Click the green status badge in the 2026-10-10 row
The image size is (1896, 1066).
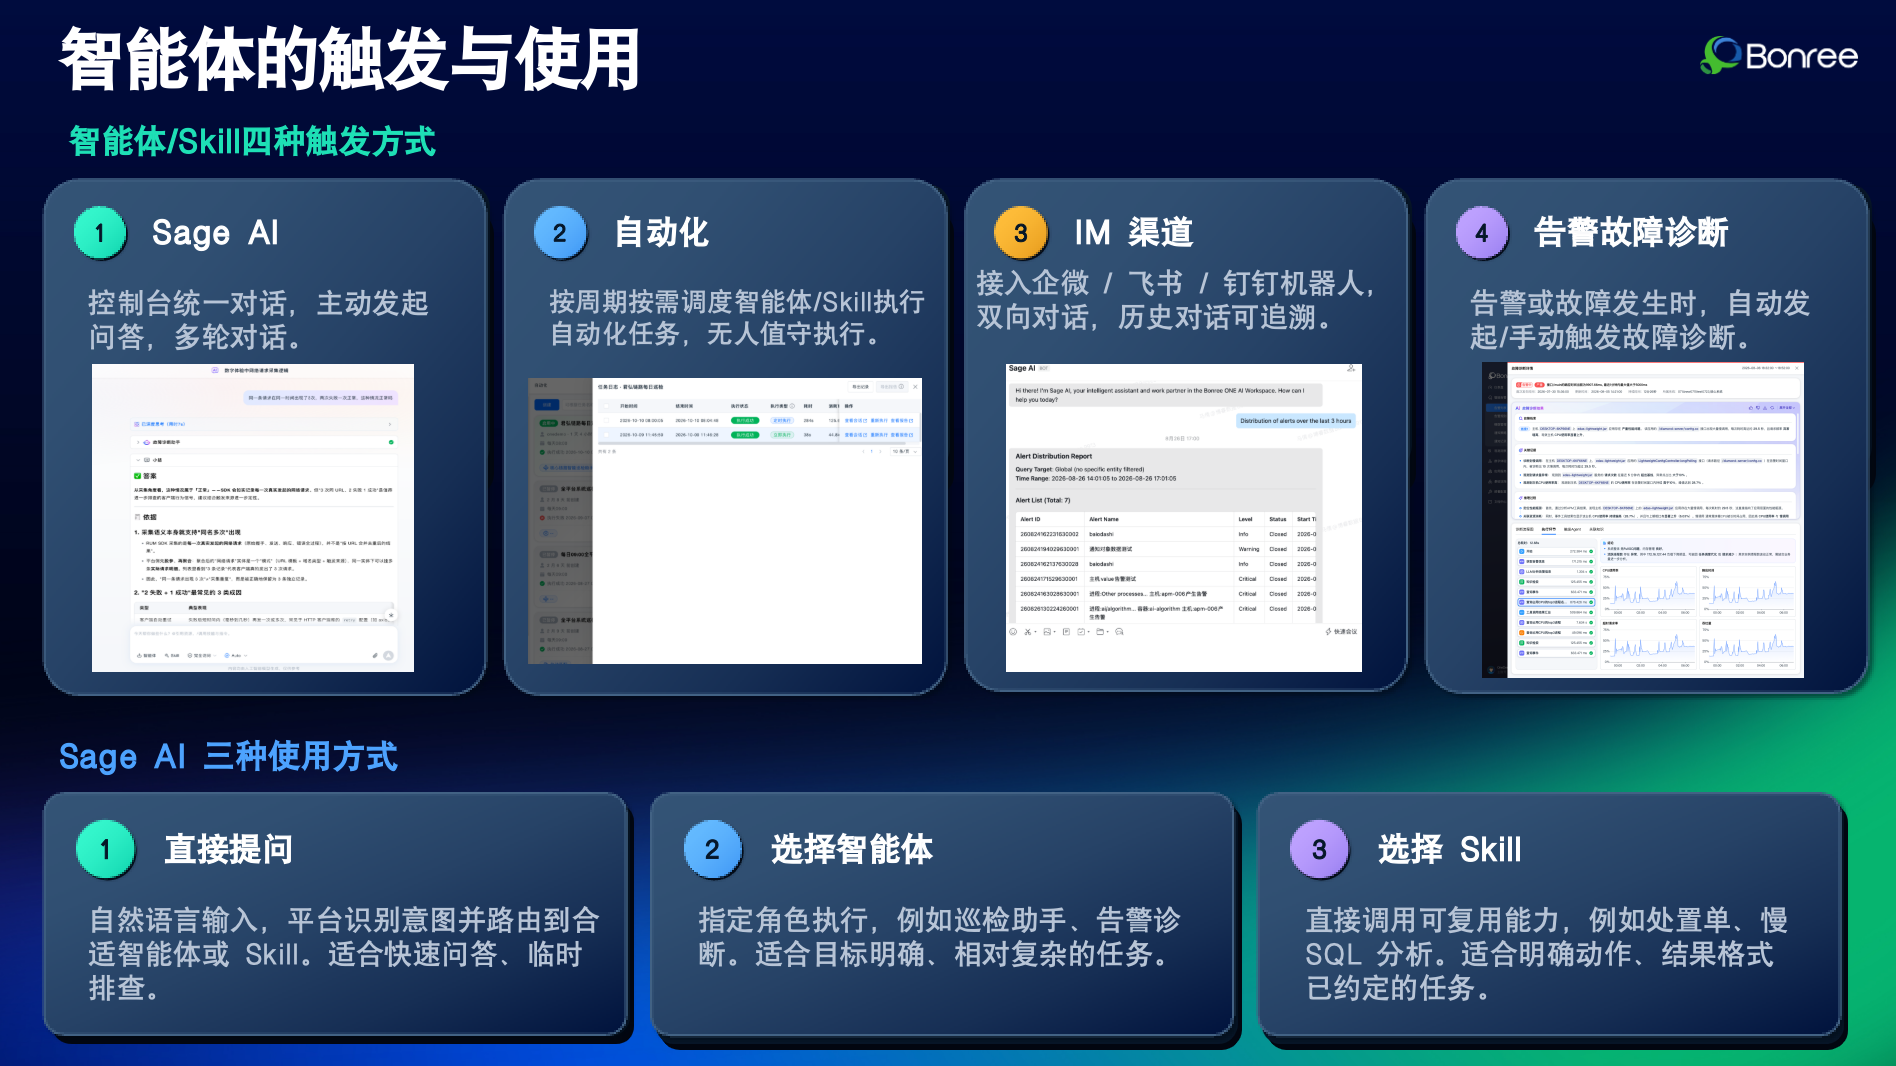pyautogui.click(x=745, y=420)
